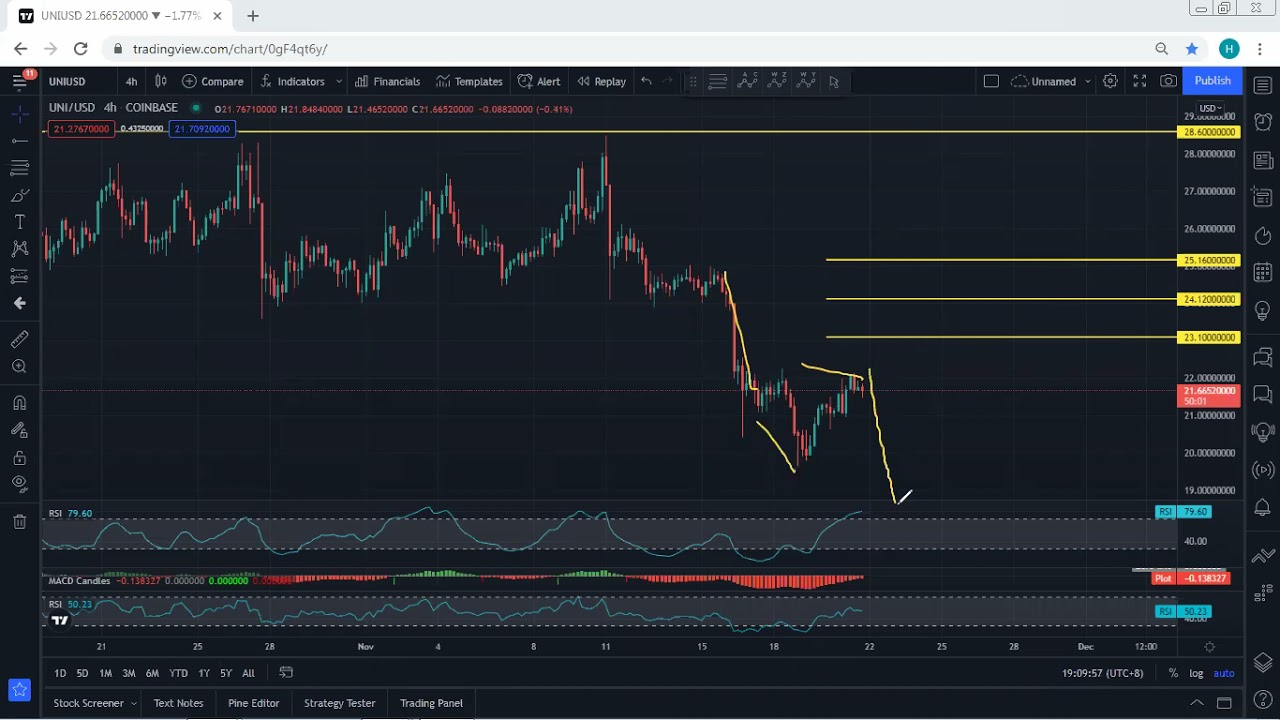
Task: Select the text annotation tool
Action: point(20,222)
